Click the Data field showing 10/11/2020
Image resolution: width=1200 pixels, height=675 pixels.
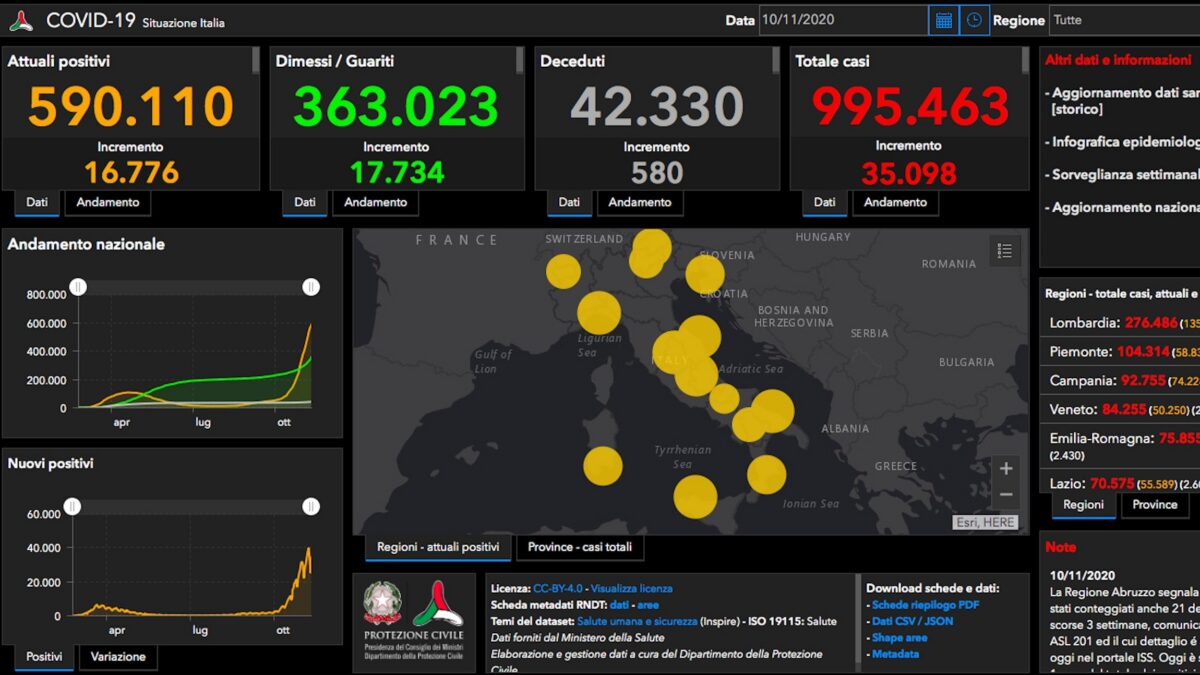[x=843, y=20]
